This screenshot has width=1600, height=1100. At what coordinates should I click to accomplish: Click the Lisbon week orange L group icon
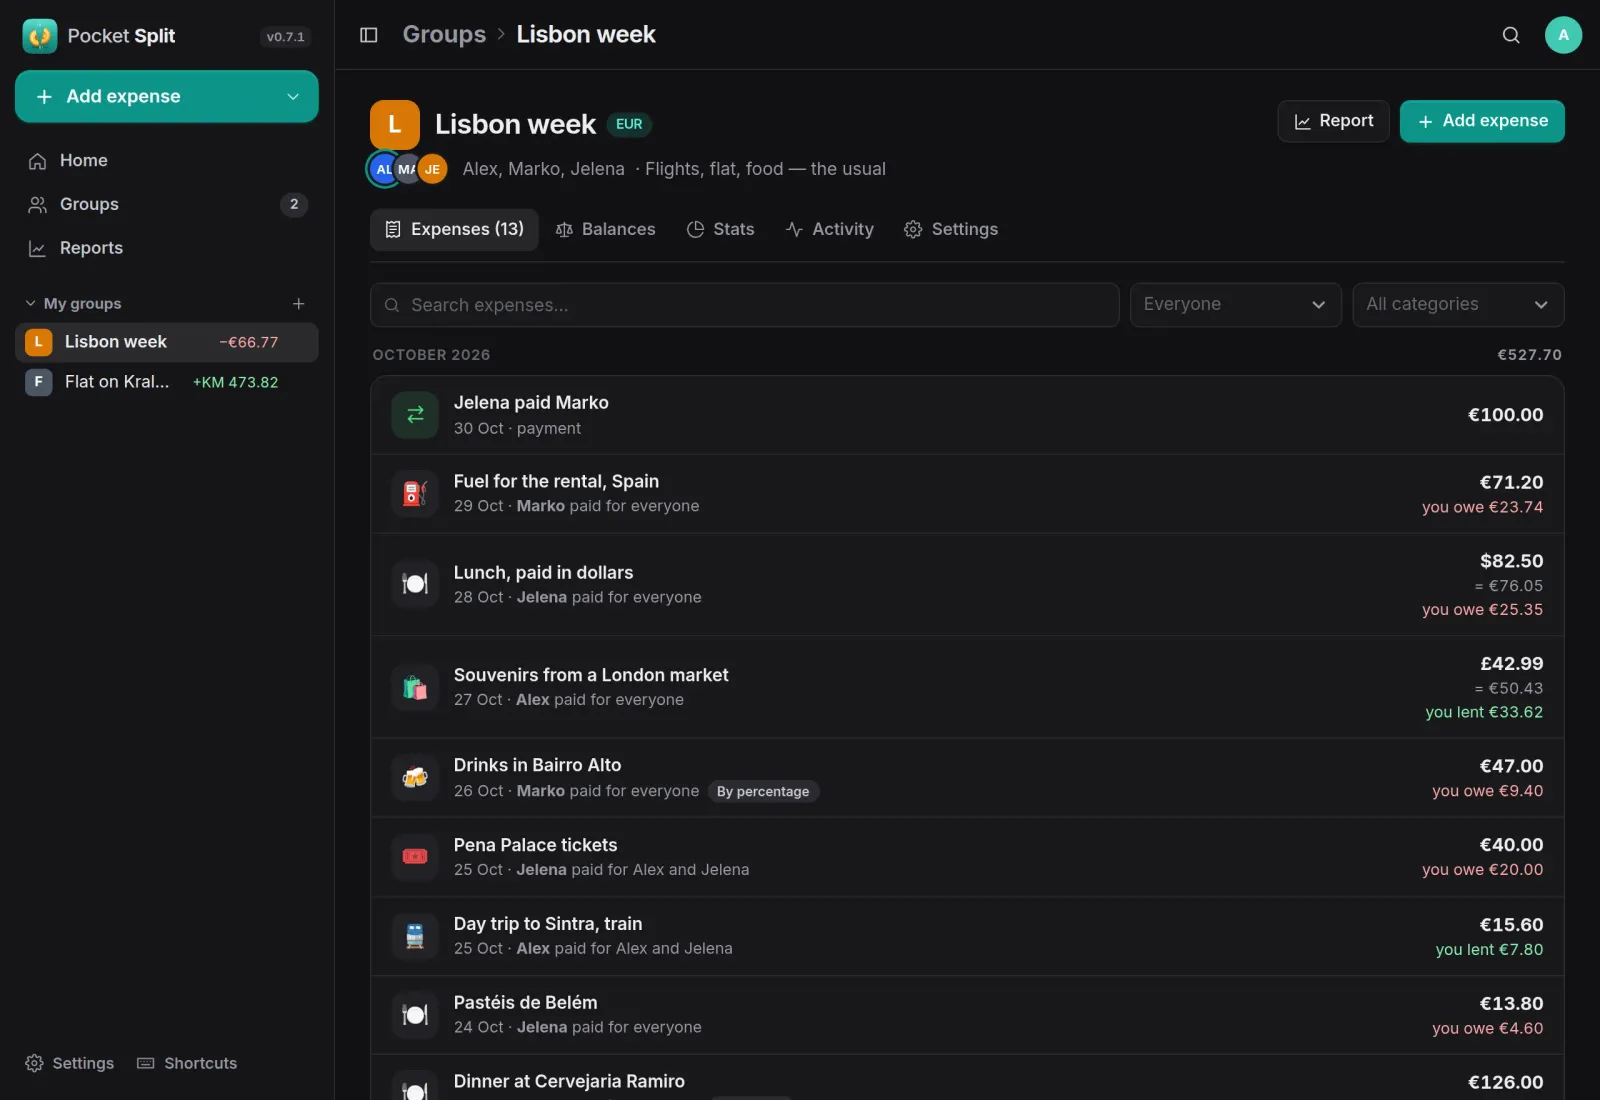pos(395,125)
